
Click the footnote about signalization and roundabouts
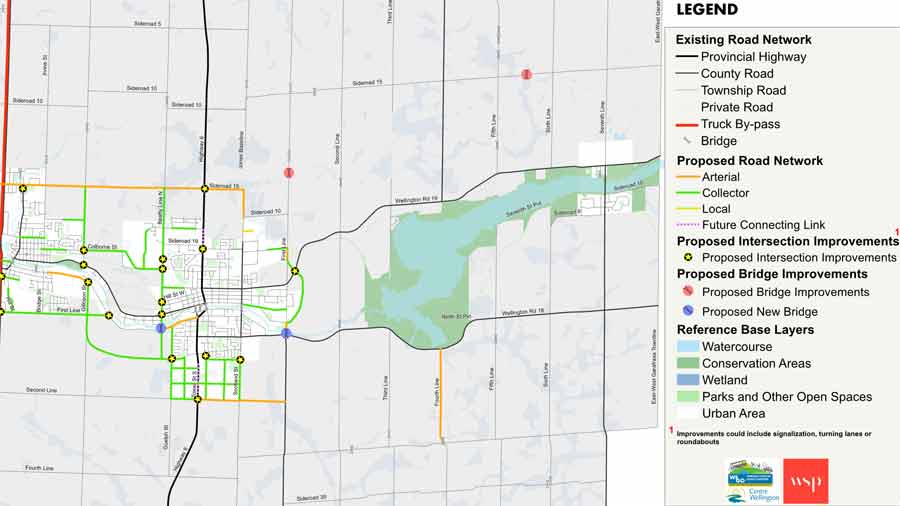[774, 438]
